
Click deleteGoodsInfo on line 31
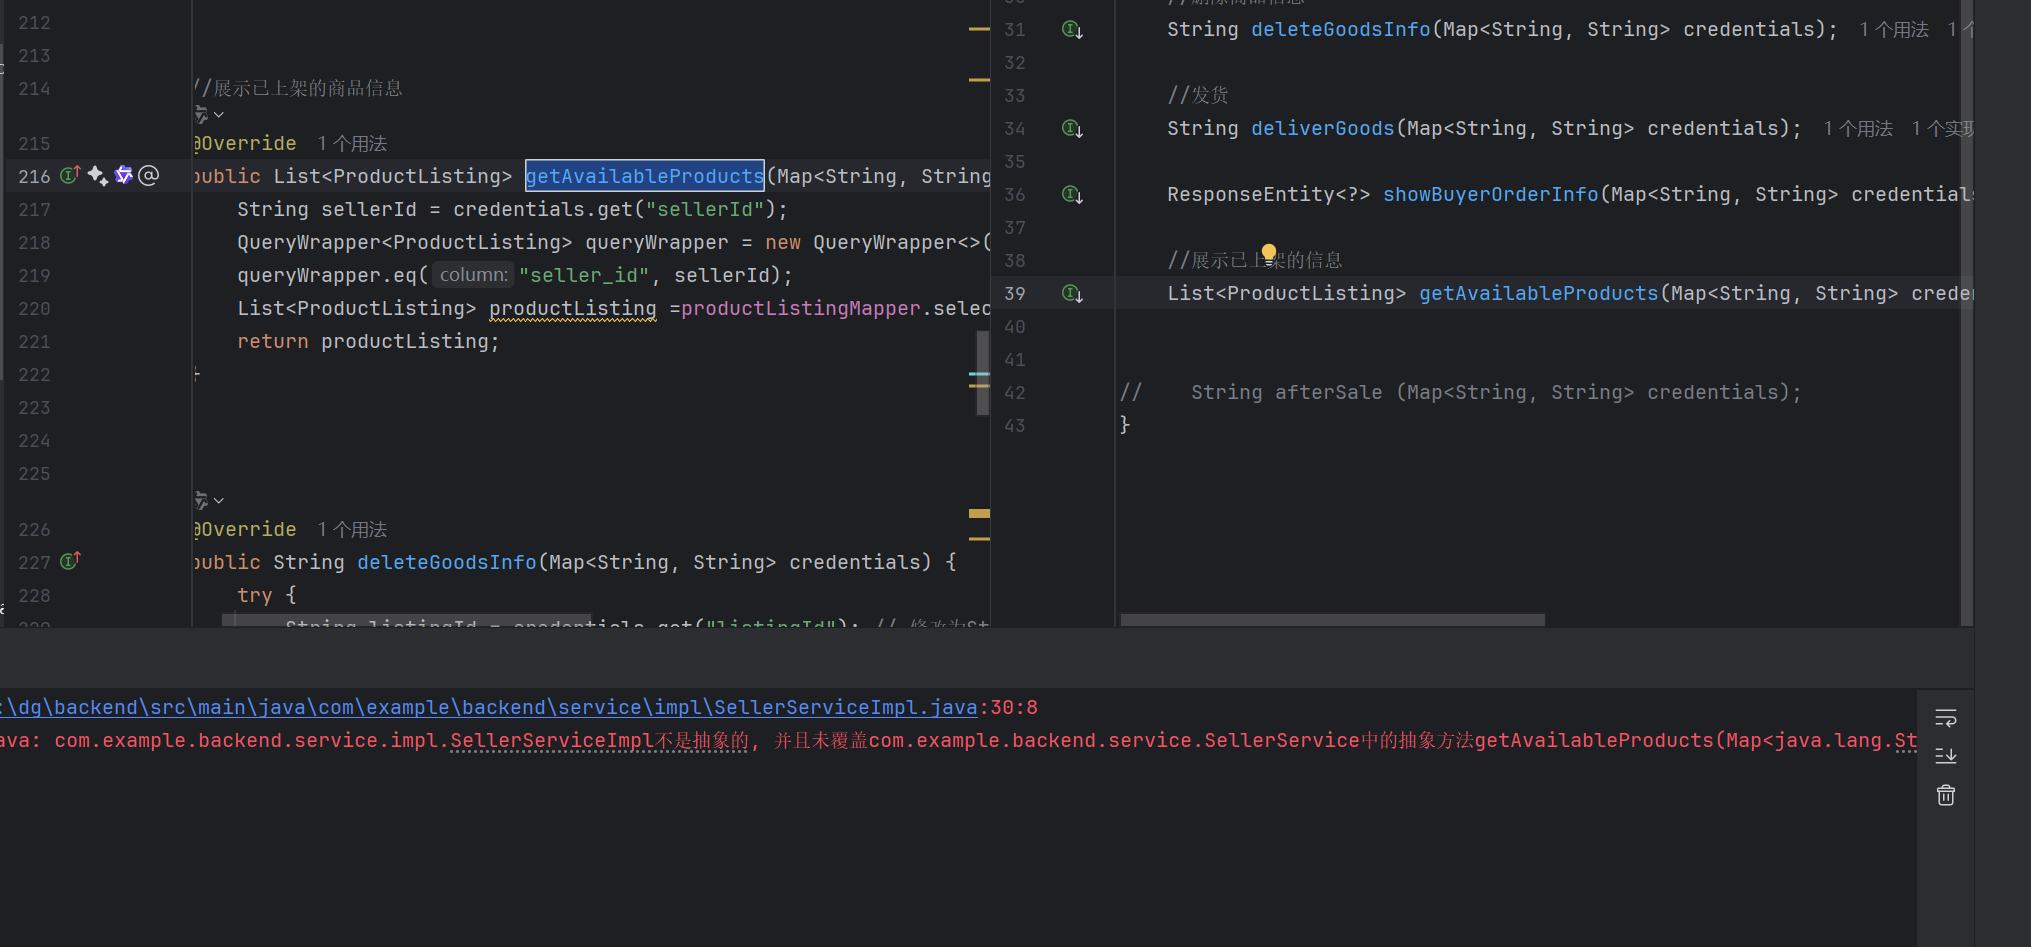click(1341, 30)
